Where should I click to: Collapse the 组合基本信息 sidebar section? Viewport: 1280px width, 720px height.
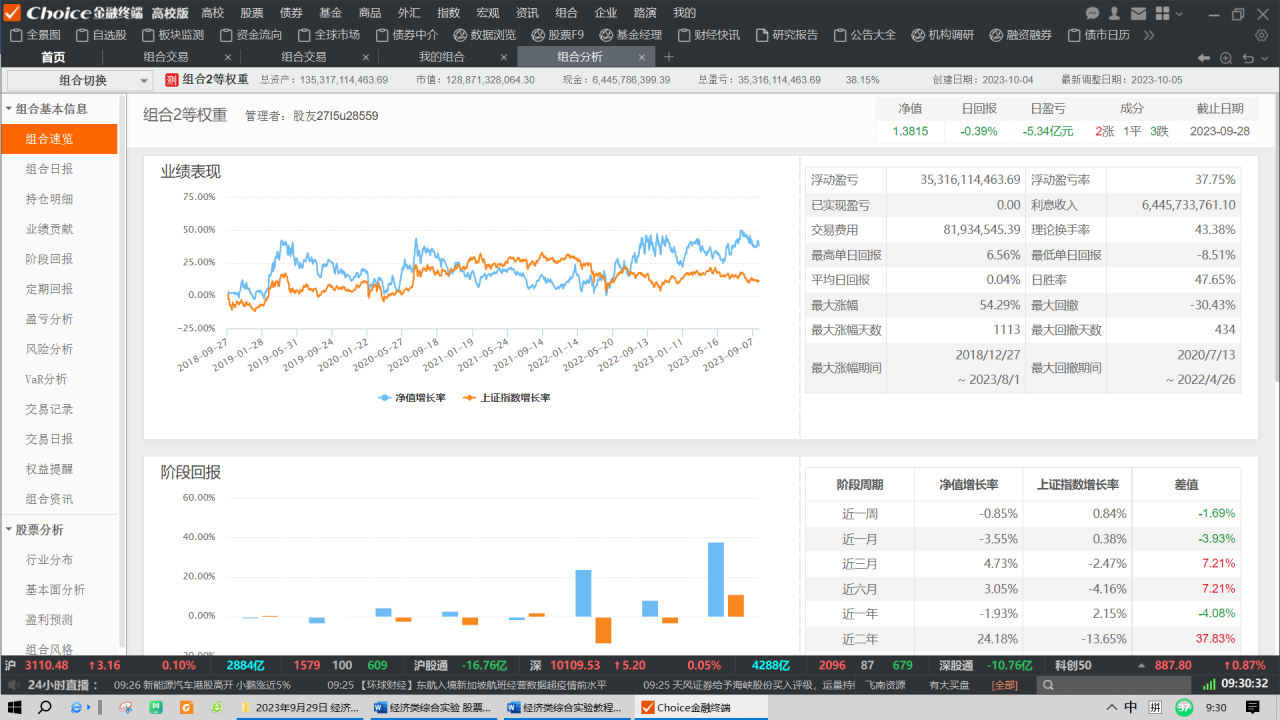10,109
